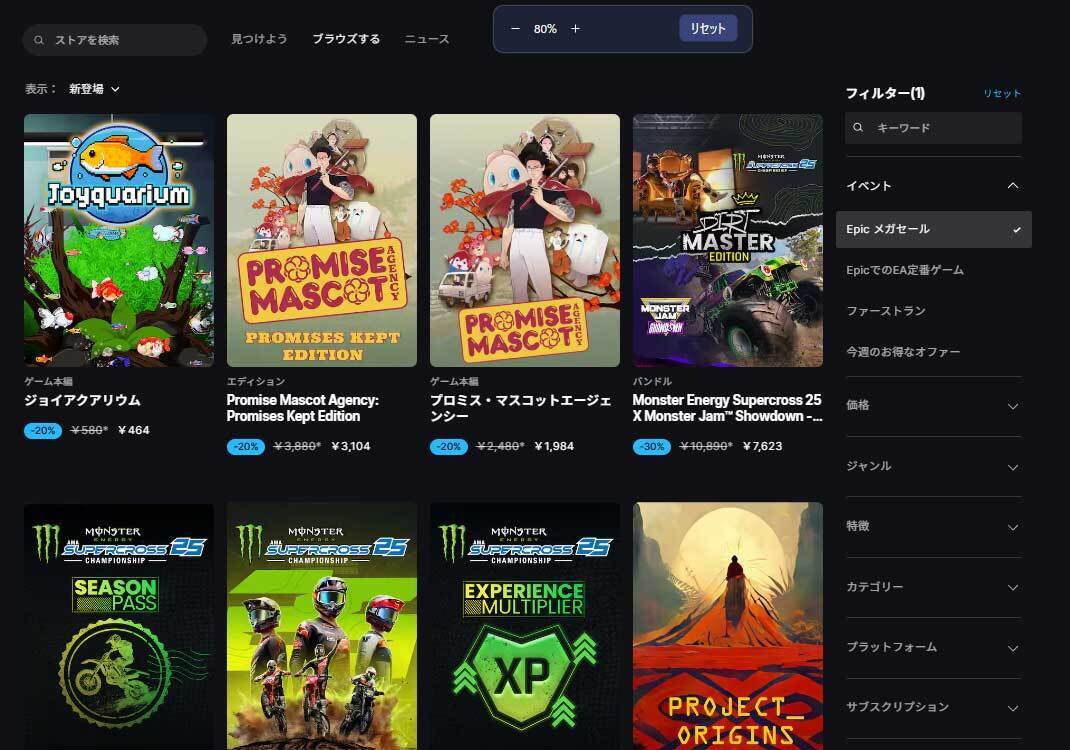This screenshot has width=1070, height=750.
Task: Click the ジョイアクアリウム title link
Action: pyautogui.click(x=83, y=400)
